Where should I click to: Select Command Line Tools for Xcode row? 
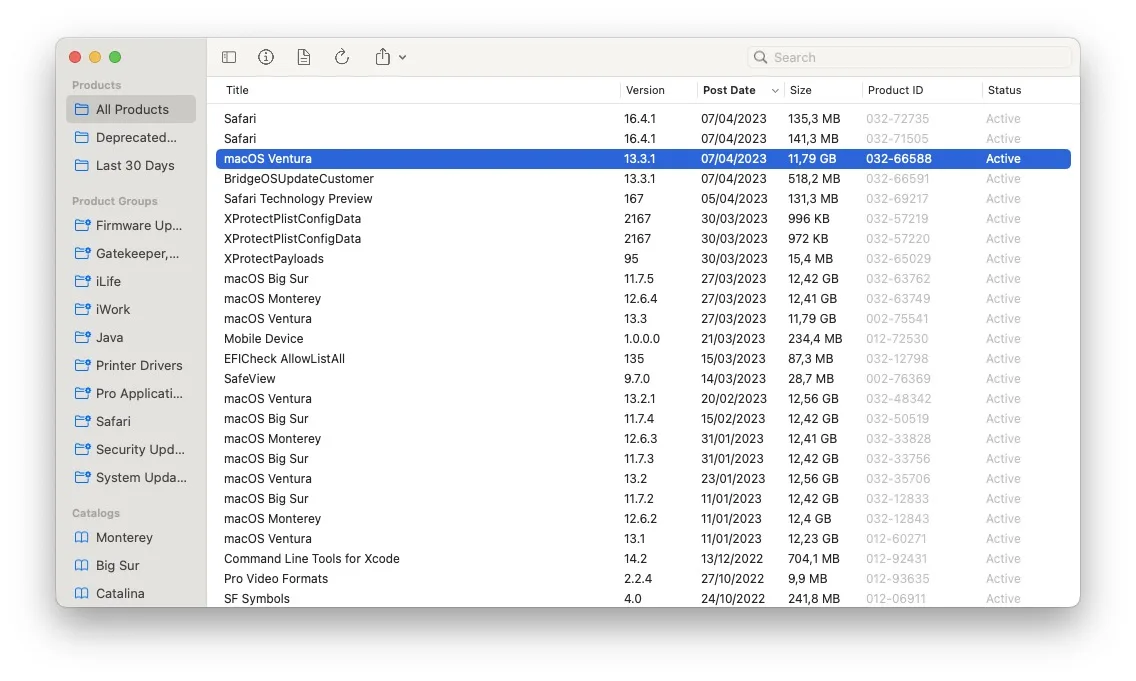coord(643,559)
